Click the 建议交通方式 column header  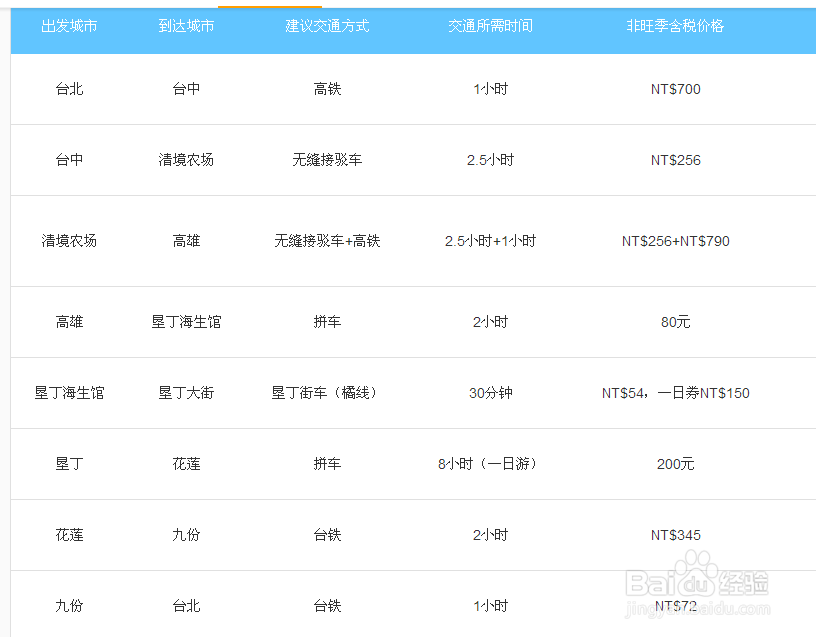tap(327, 26)
